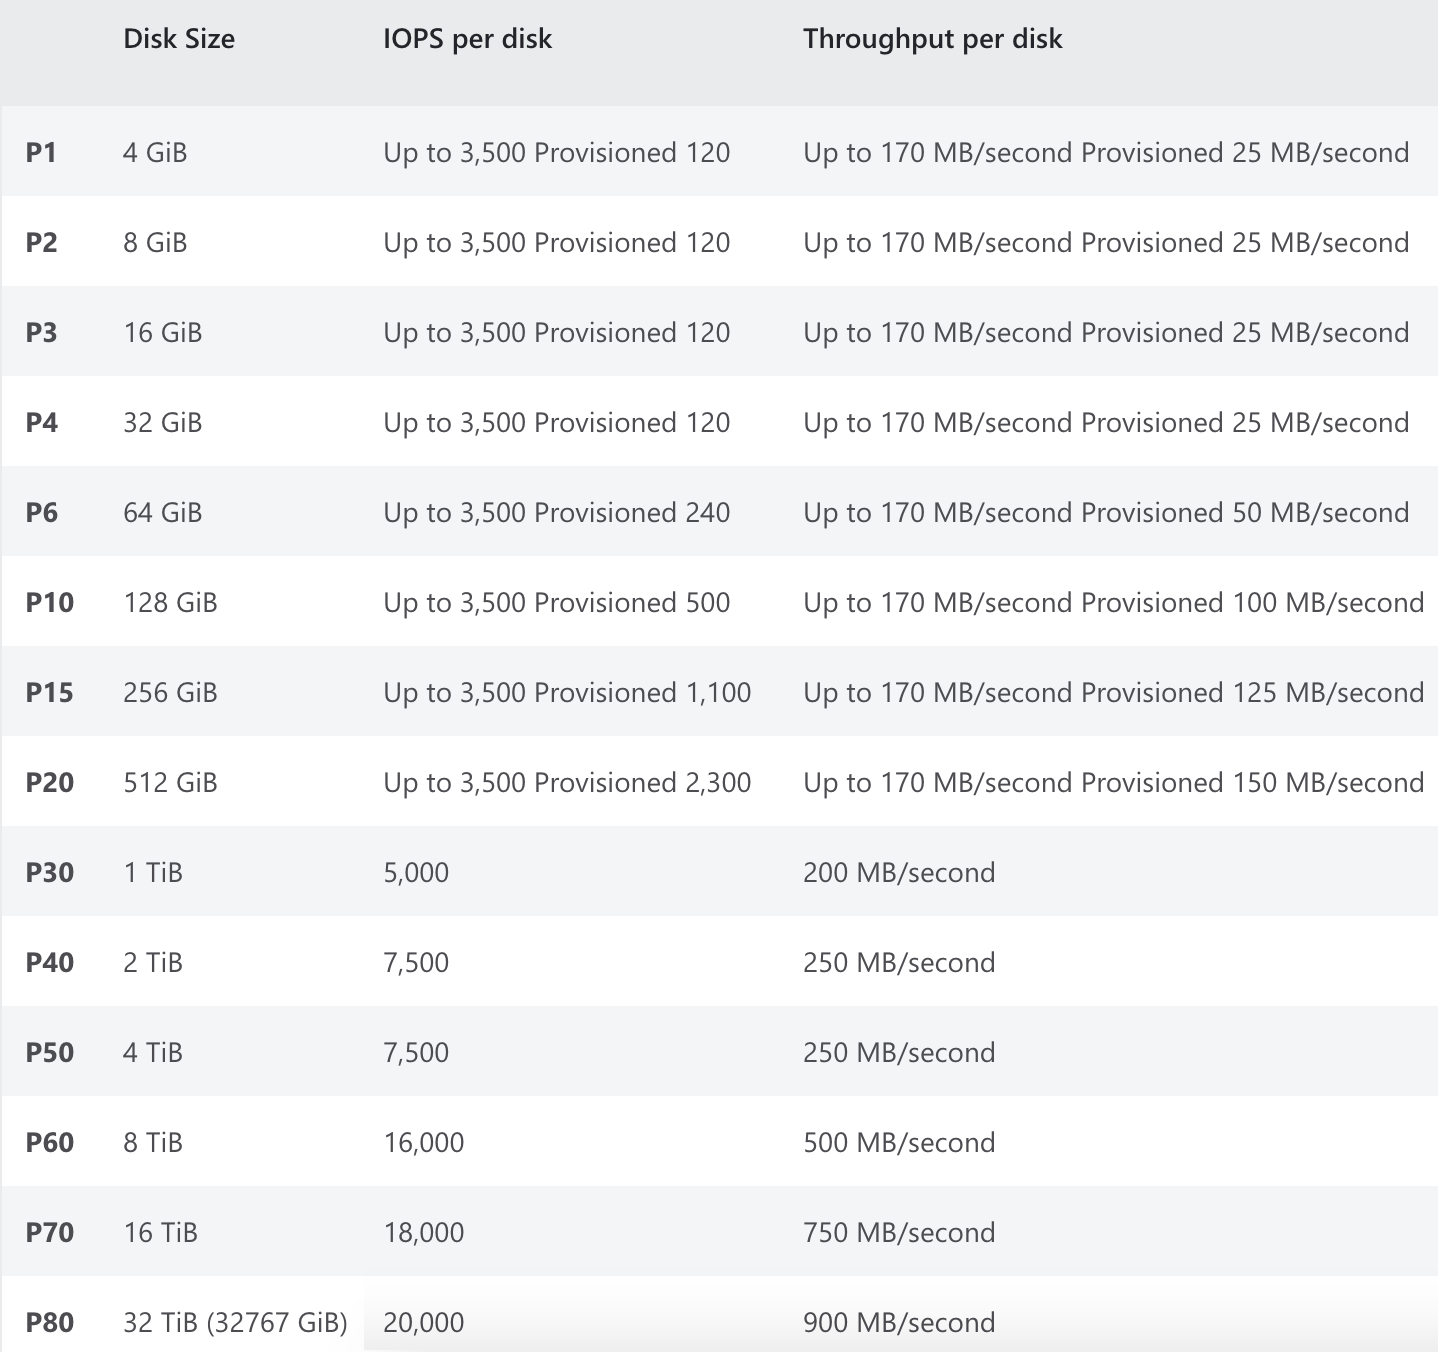Click the 1 TiB disk size cell
The image size is (1438, 1352).
[153, 873]
